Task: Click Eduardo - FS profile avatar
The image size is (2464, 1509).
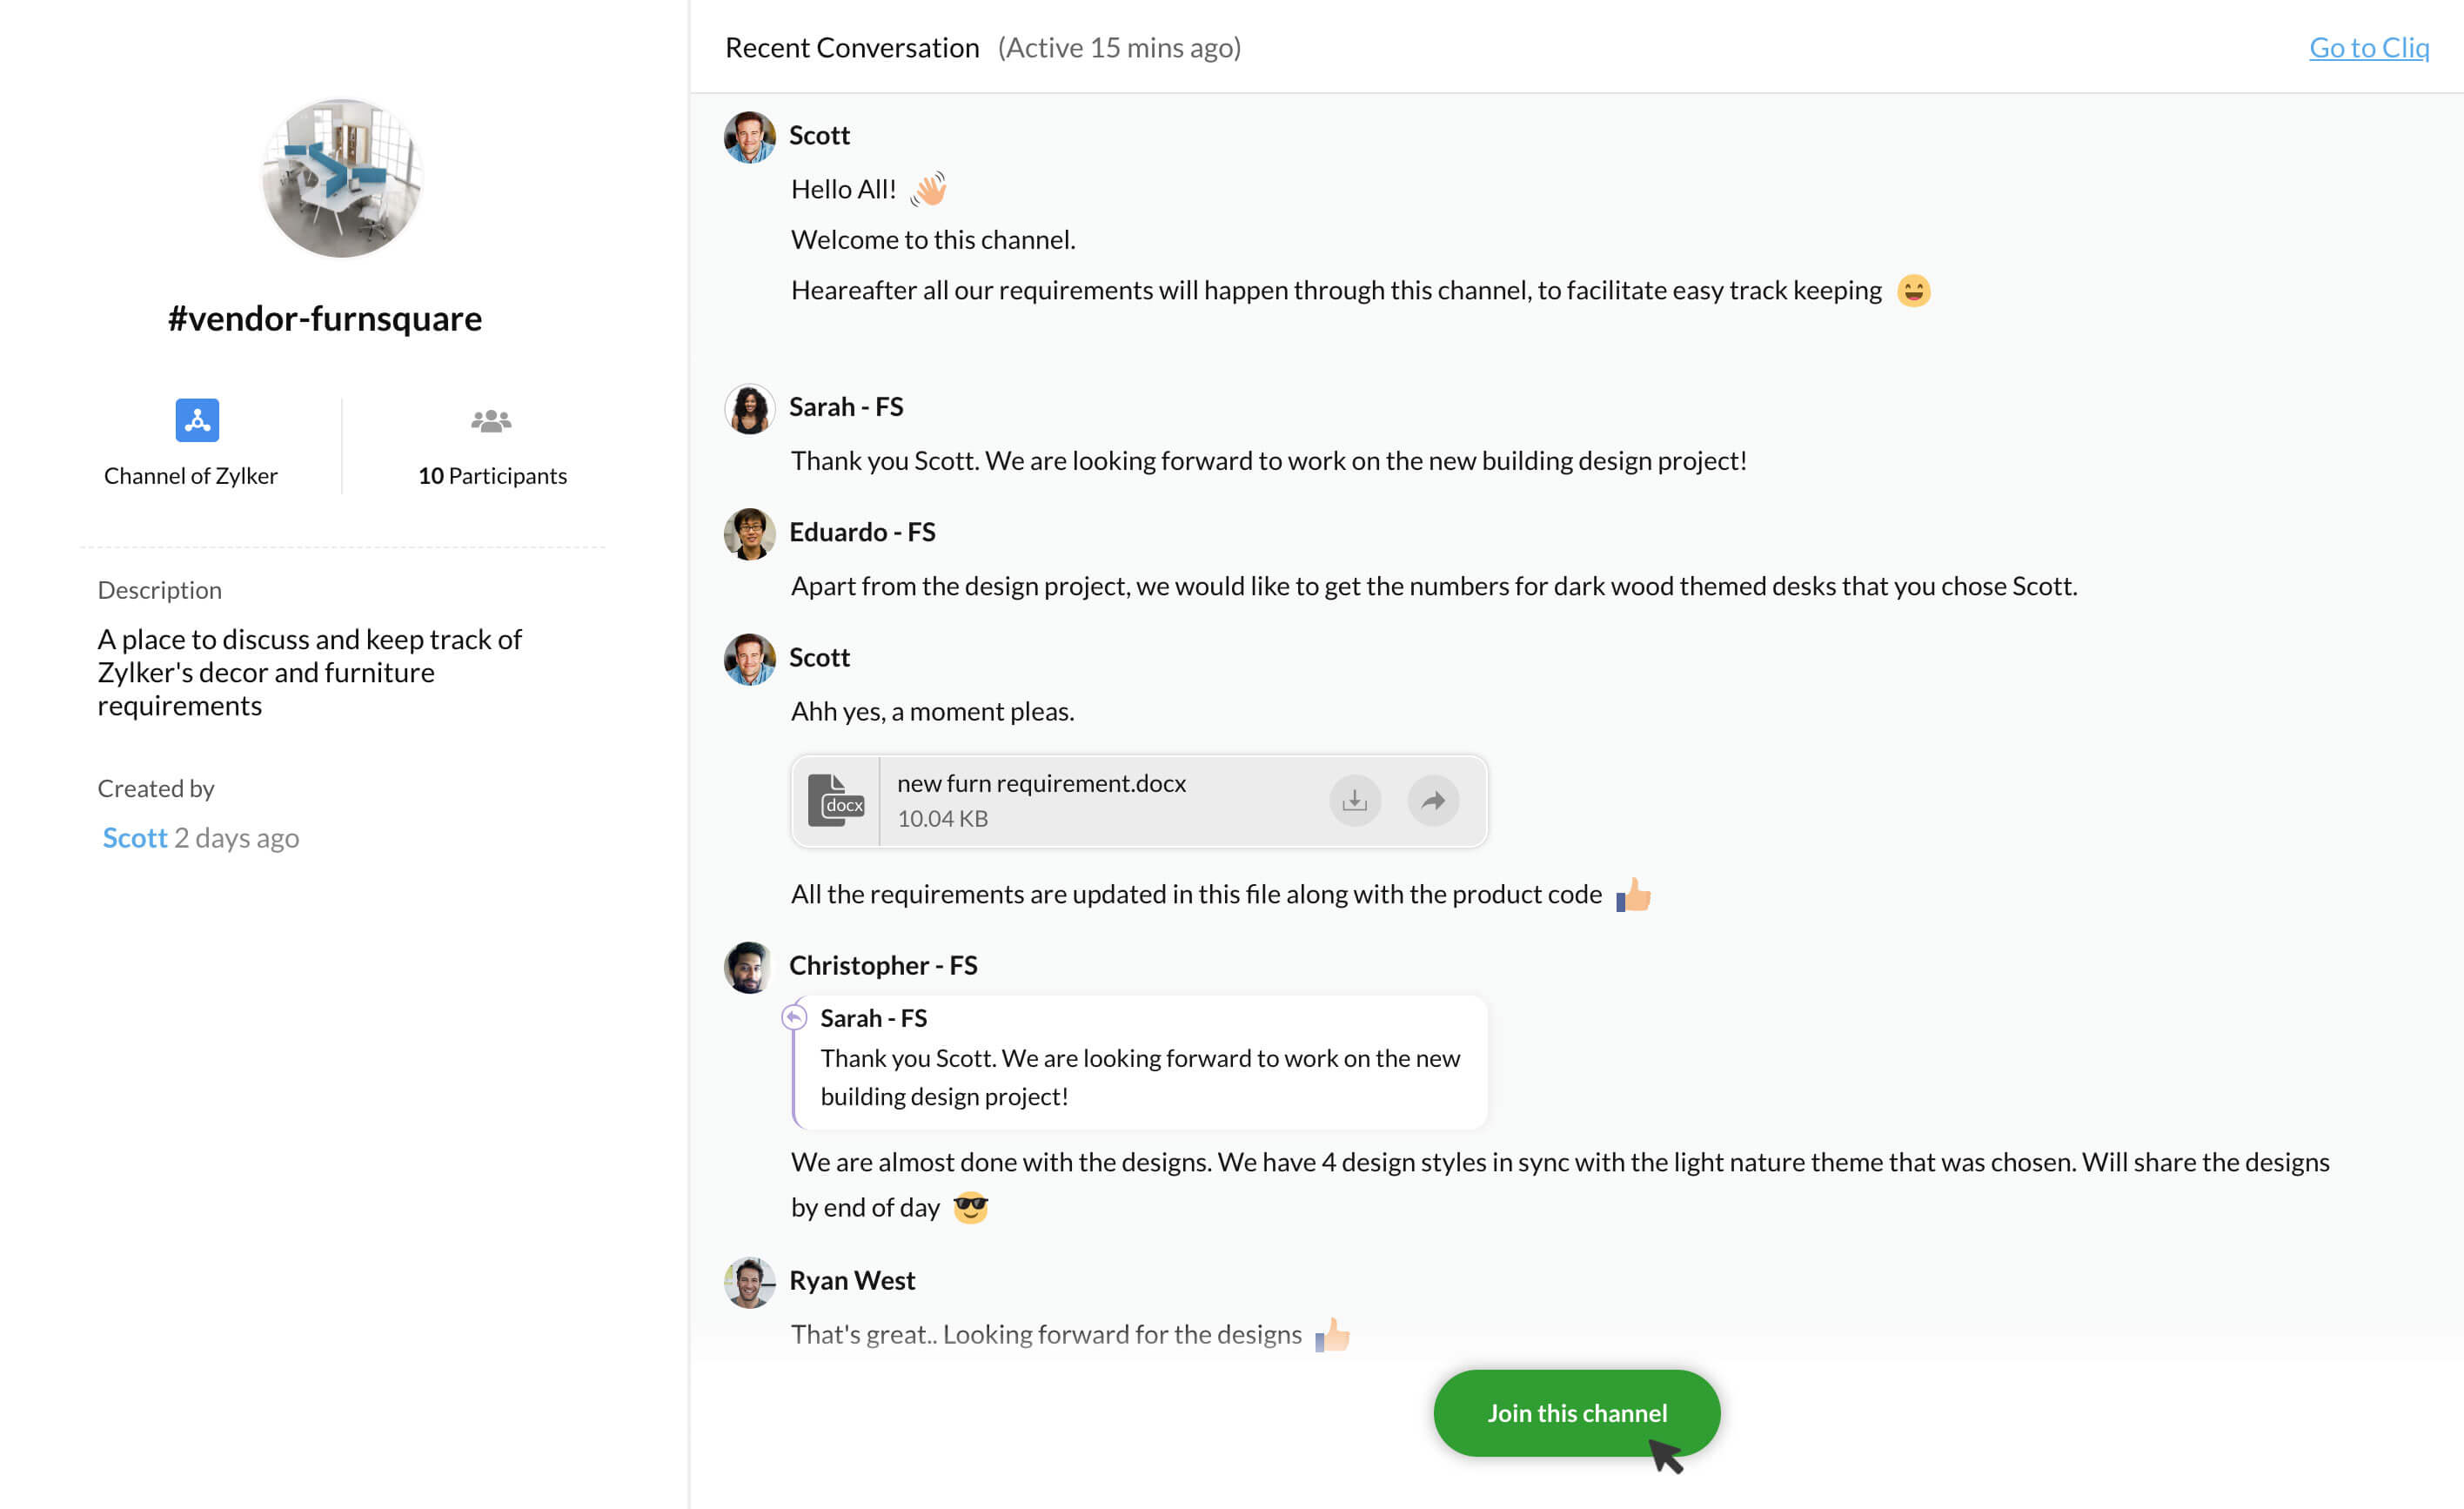Action: [749, 533]
